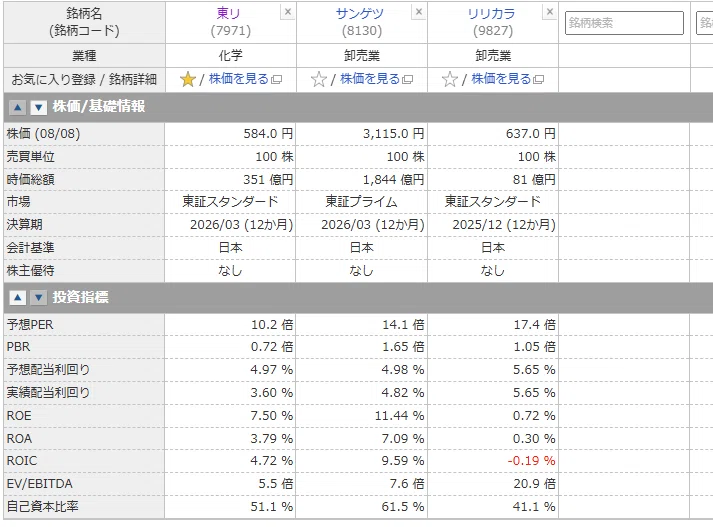Viewport: 713px width, 527px height.
Task: Select the ROA row label
Action: tap(19, 439)
